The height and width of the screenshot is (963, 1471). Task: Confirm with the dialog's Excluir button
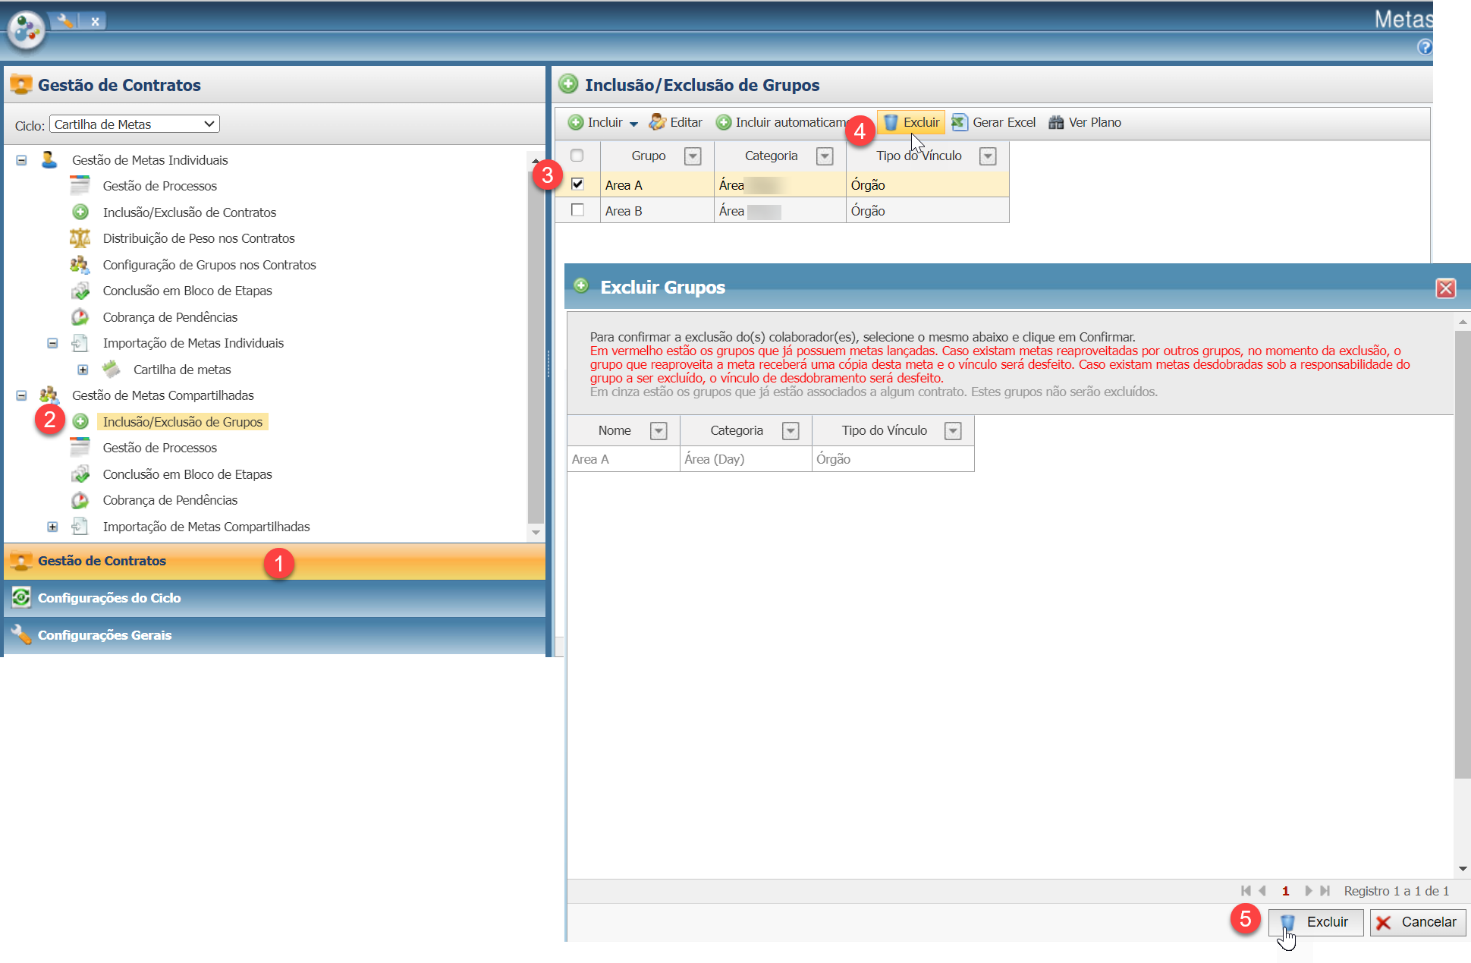click(x=1315, y=922)
